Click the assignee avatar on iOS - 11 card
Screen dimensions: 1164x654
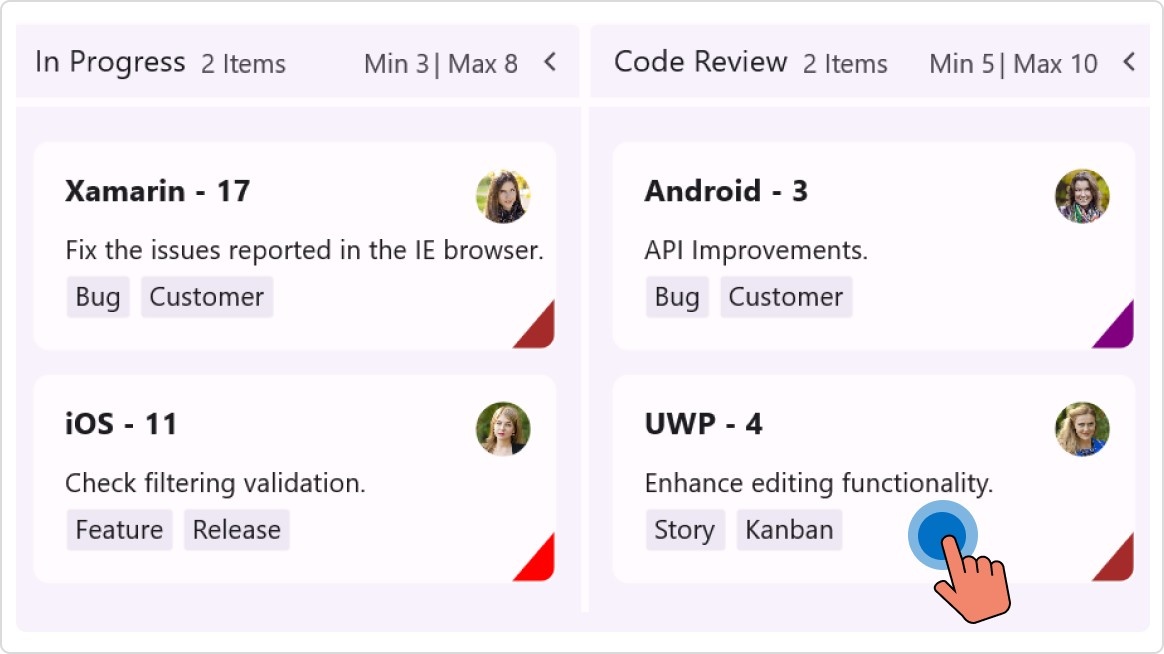[x=503, y=430]
